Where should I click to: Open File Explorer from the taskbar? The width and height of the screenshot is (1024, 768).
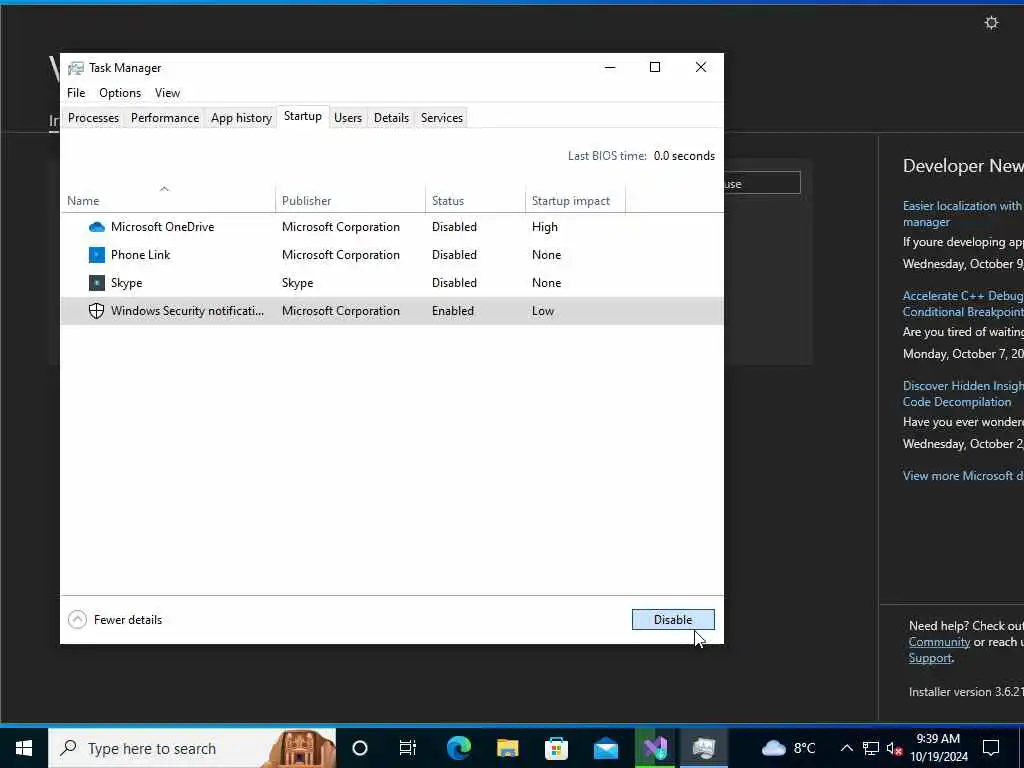pos(507,748)
